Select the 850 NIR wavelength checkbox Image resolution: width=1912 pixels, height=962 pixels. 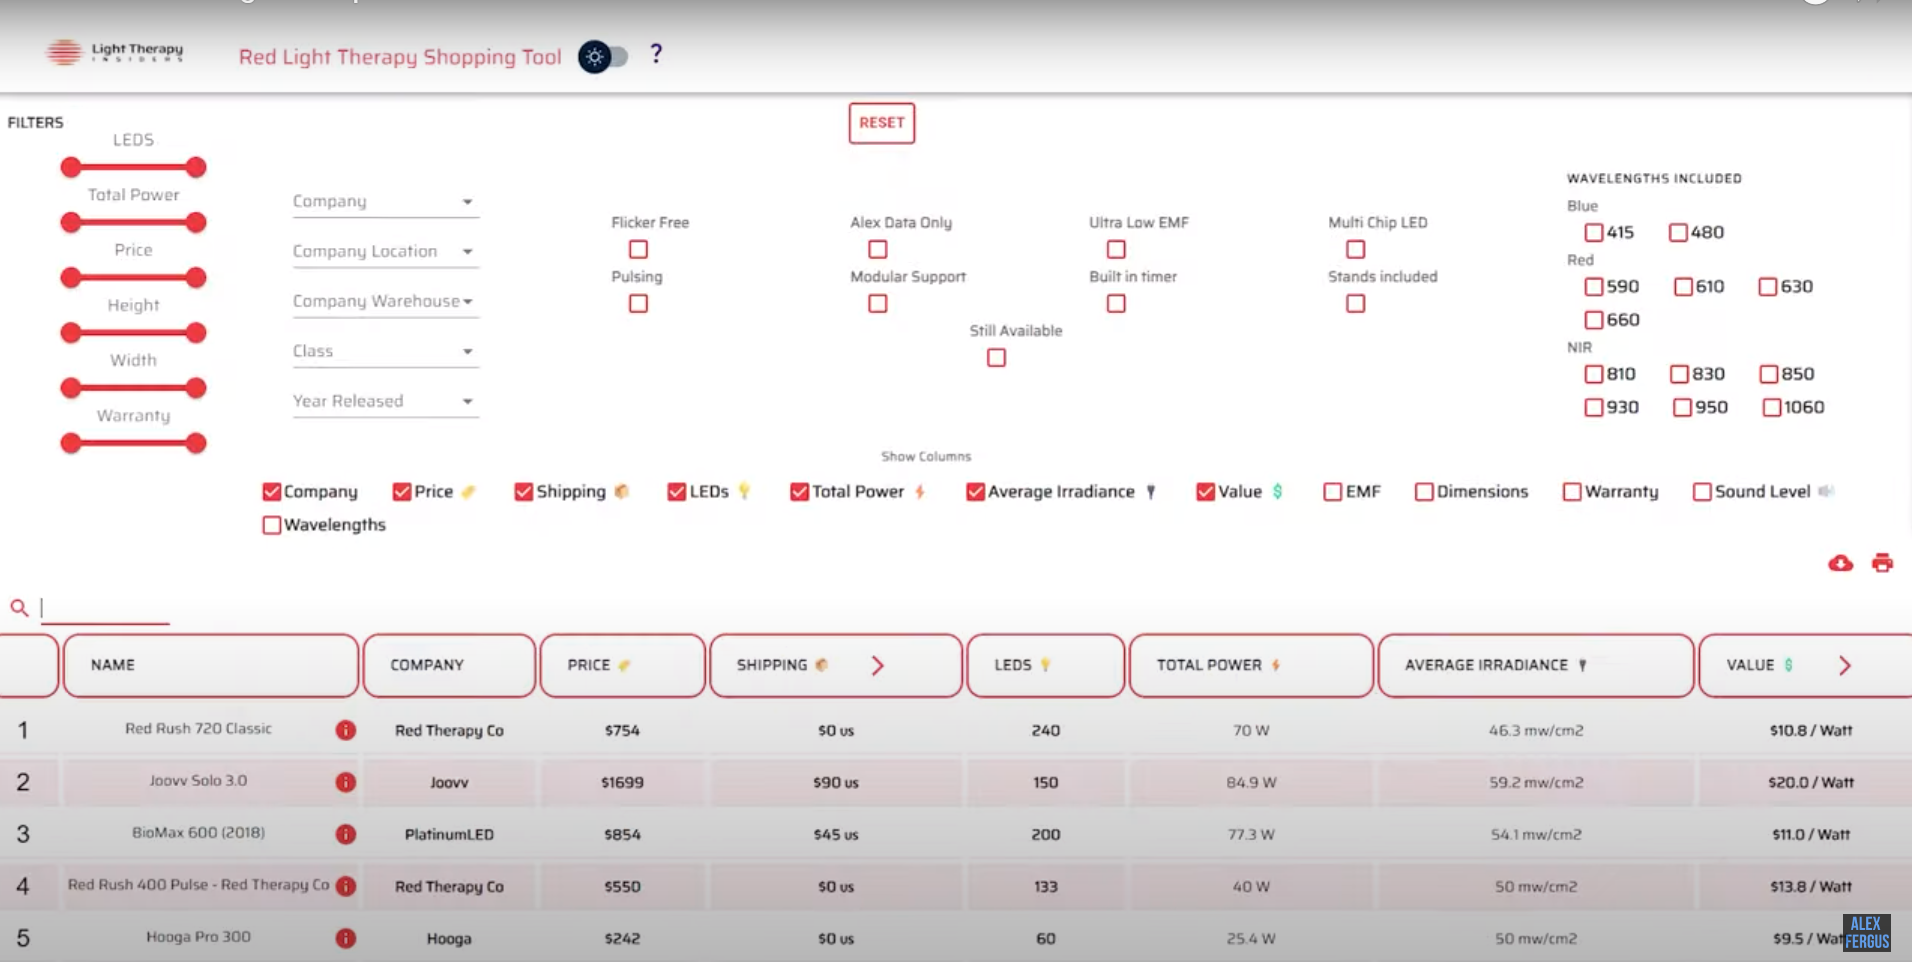tap(1769, 374)
